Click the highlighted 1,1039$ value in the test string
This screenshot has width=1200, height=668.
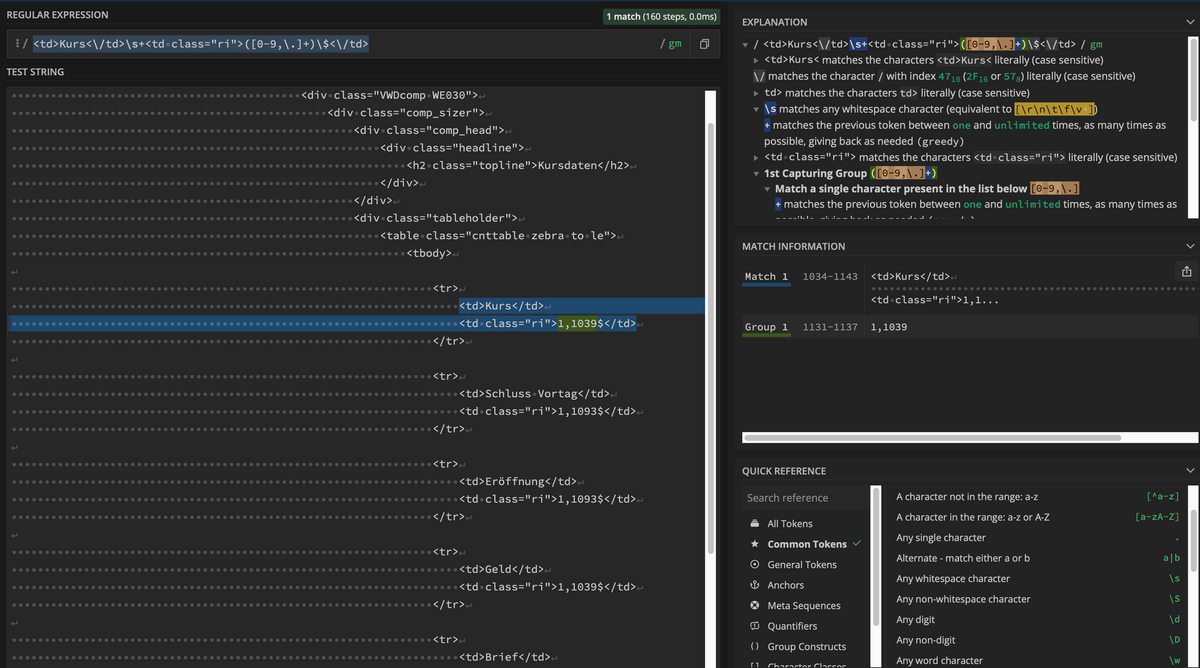click(x=578, y=324)
